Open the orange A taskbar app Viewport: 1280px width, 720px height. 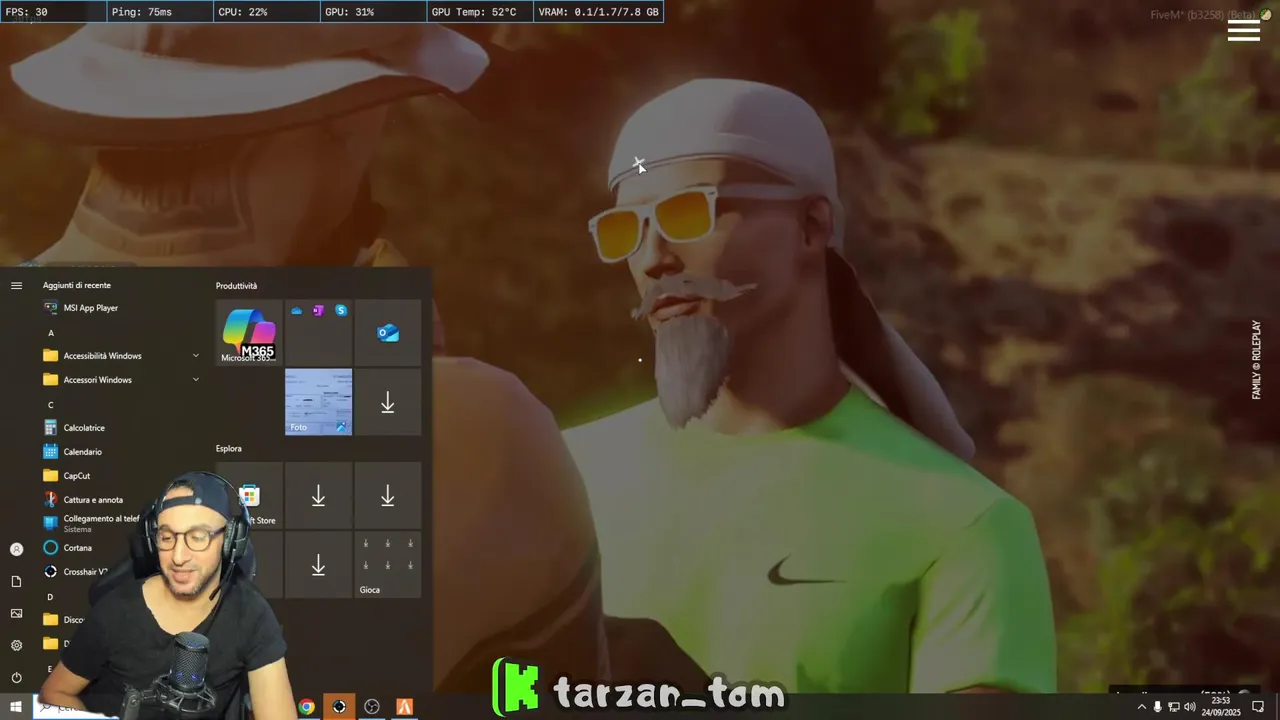tap(404, 707)
